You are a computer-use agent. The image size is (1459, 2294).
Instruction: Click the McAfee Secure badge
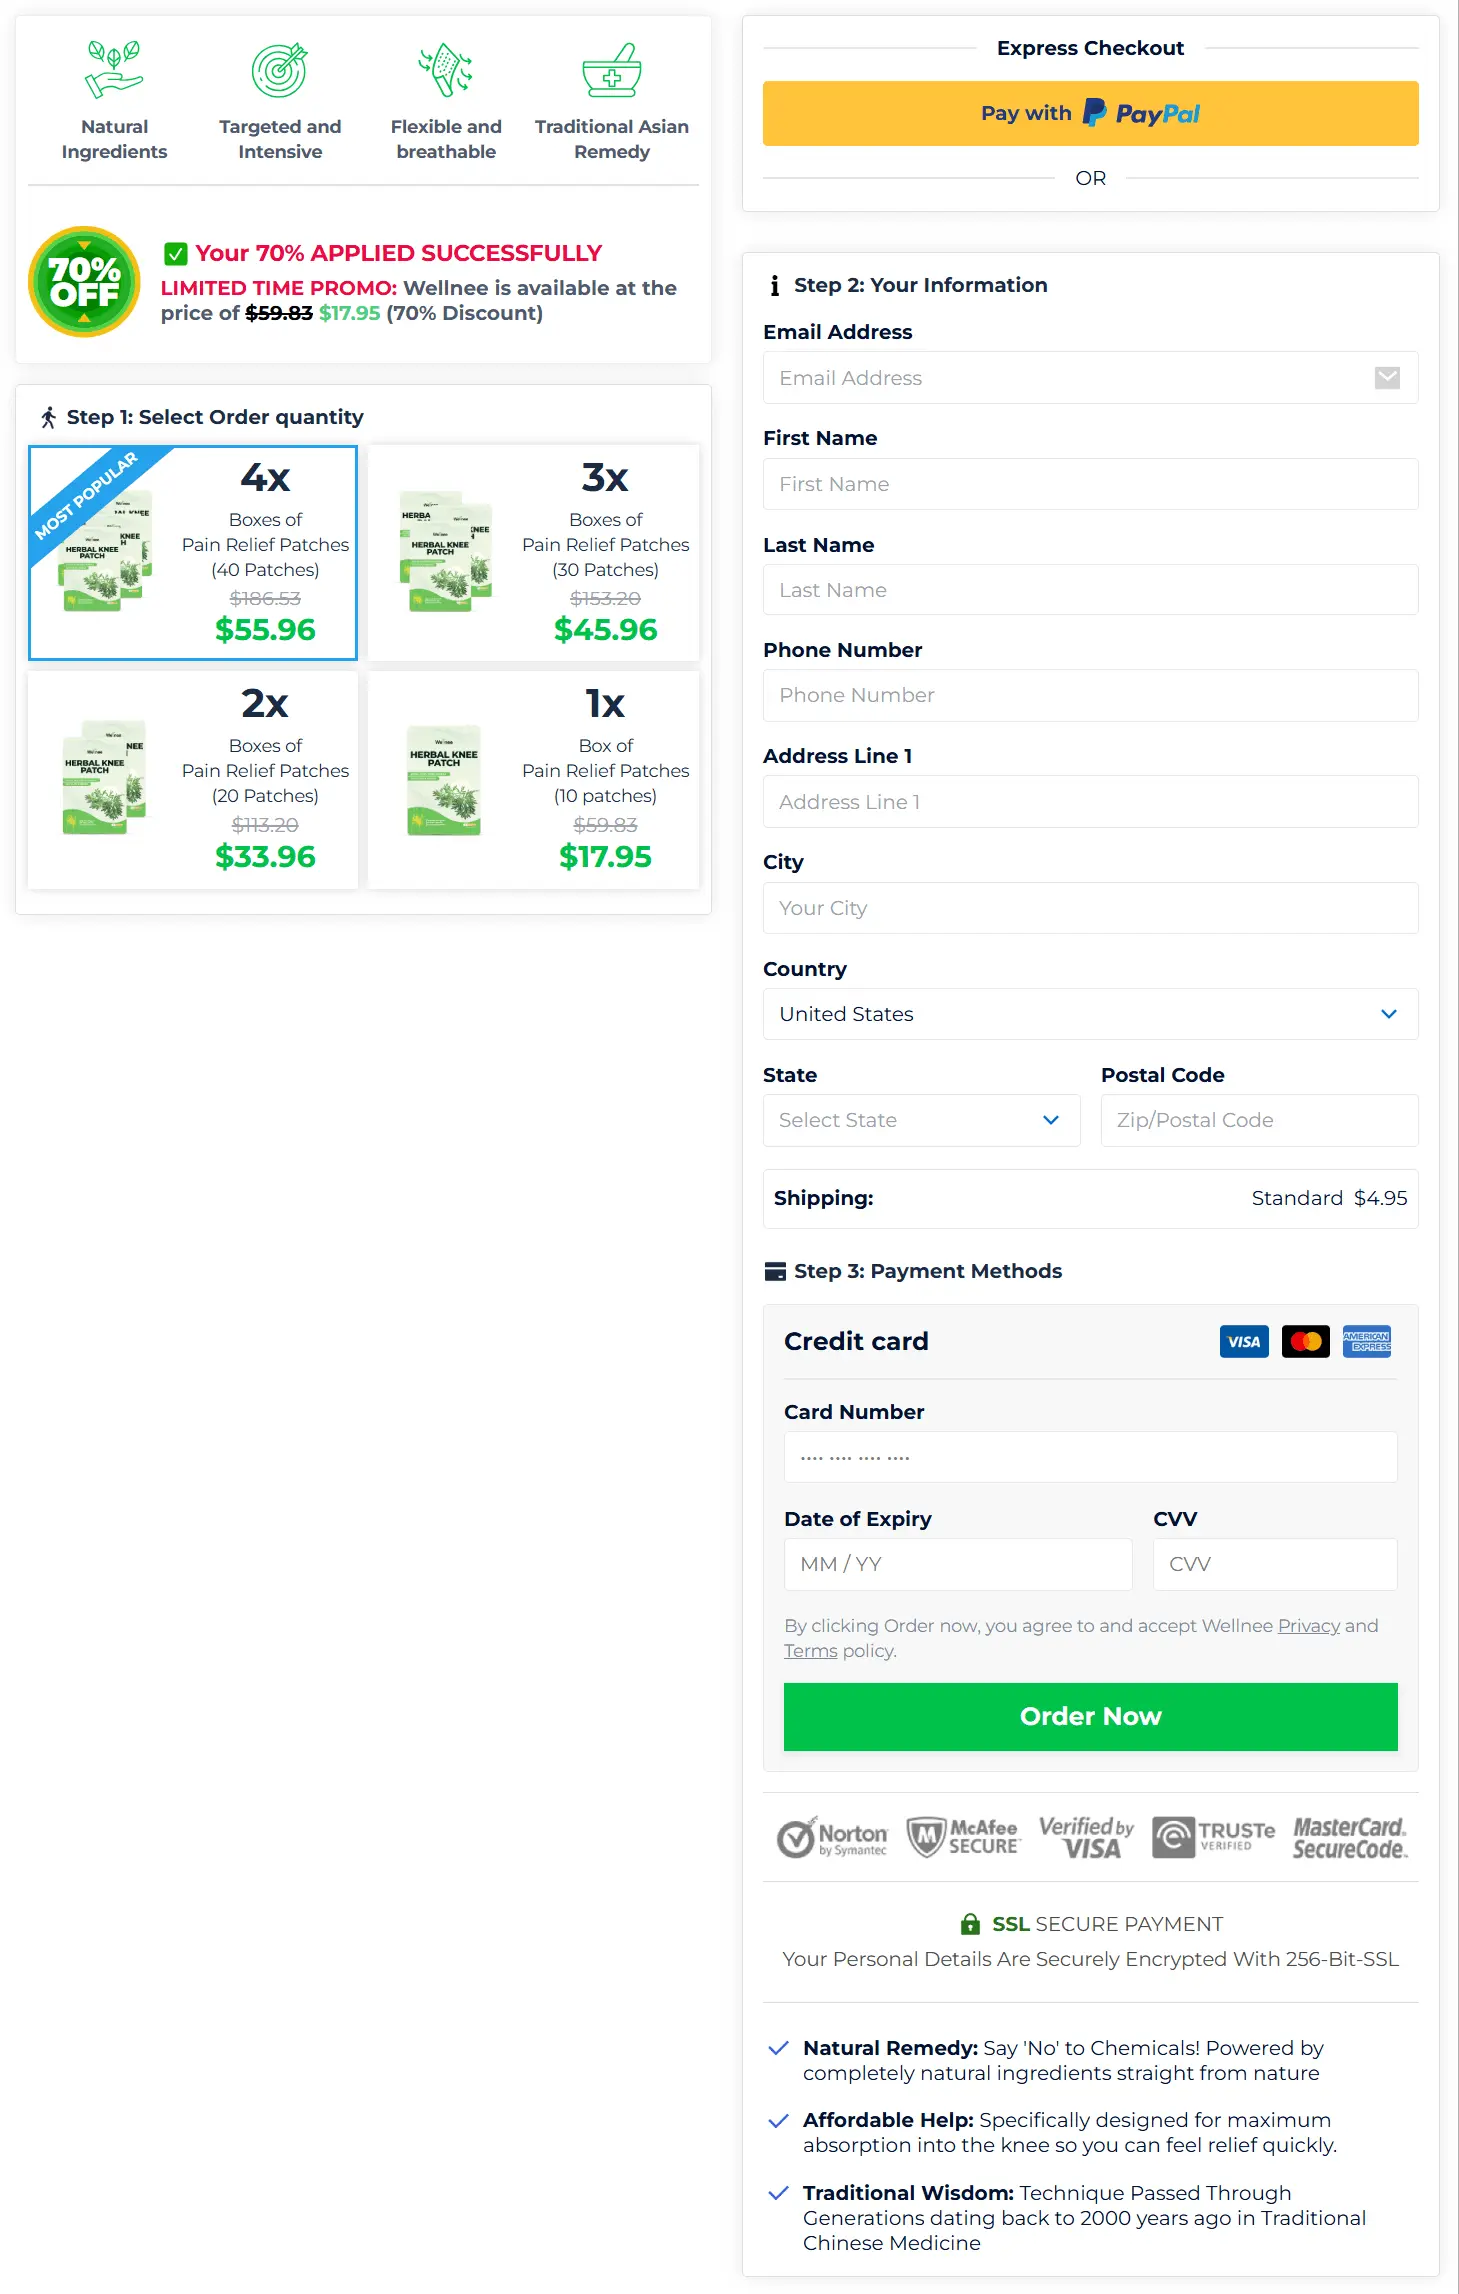963,1838
